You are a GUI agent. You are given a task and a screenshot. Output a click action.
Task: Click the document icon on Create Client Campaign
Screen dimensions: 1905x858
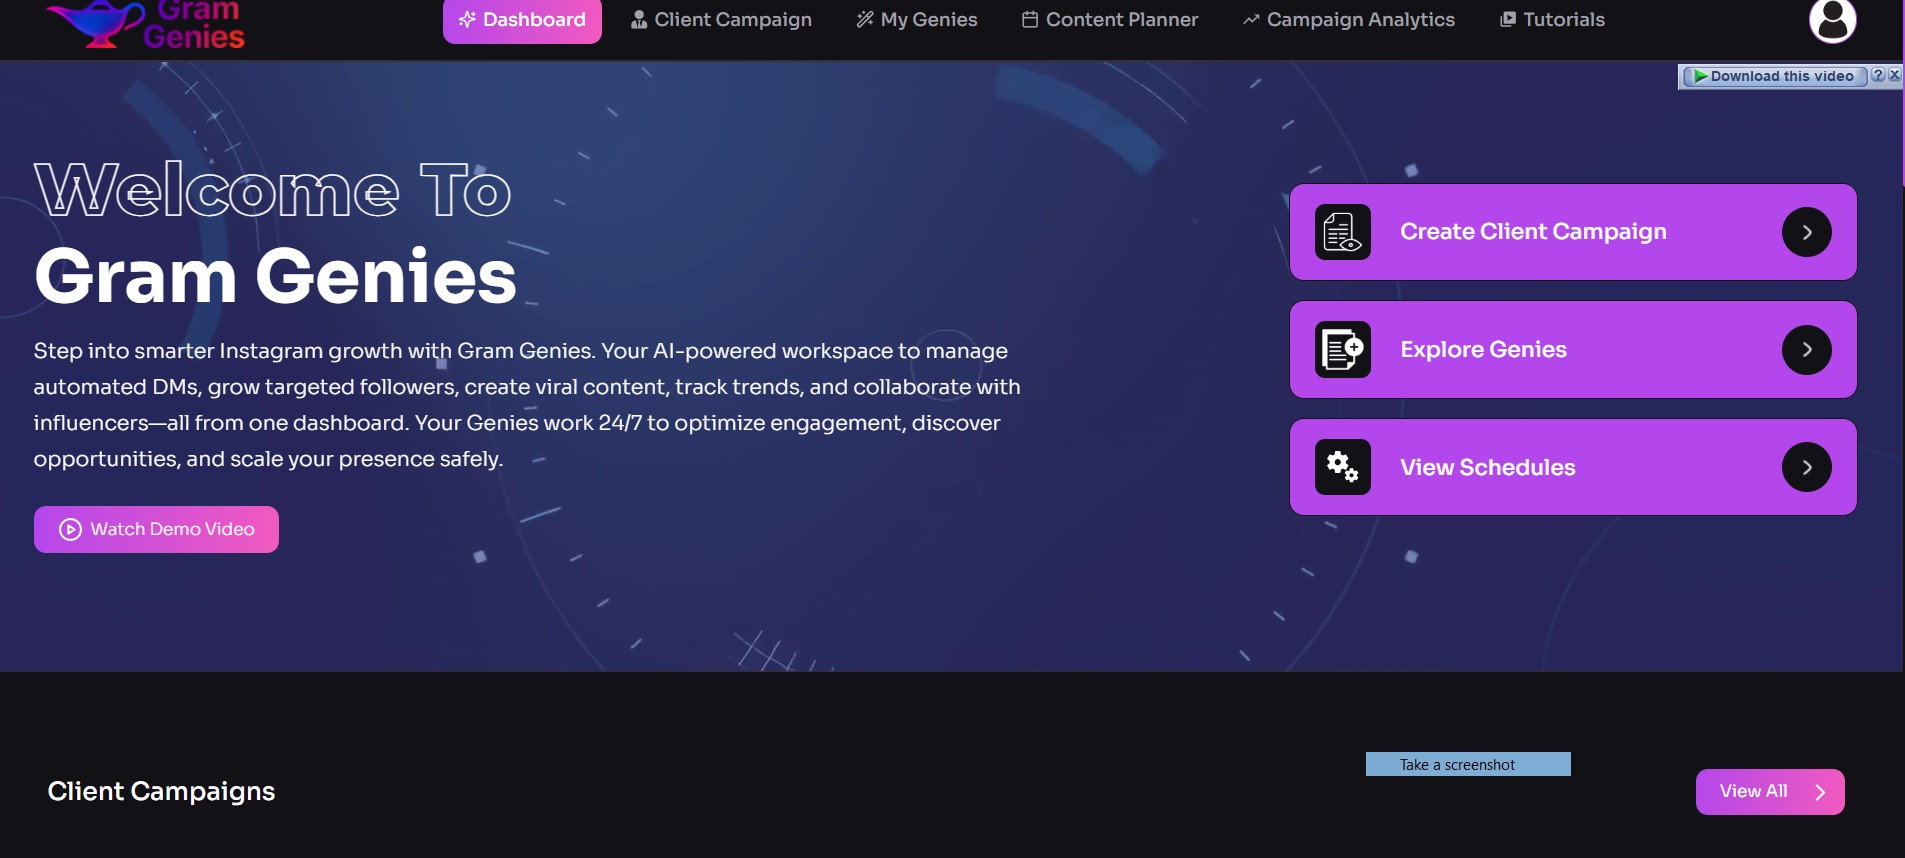[1343, 232]
